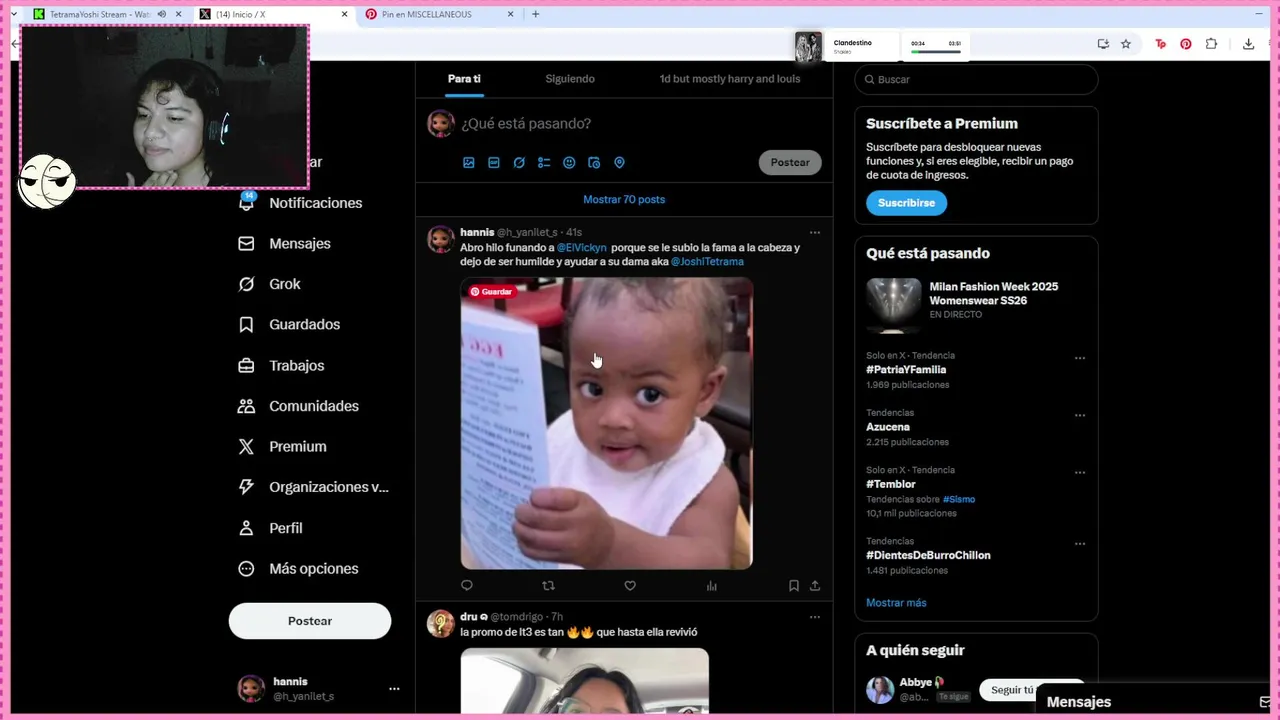This screenshot has height=720, width=1280.
Task: Open the @JoshiTetrama mention link
Action: click(707, 262)
